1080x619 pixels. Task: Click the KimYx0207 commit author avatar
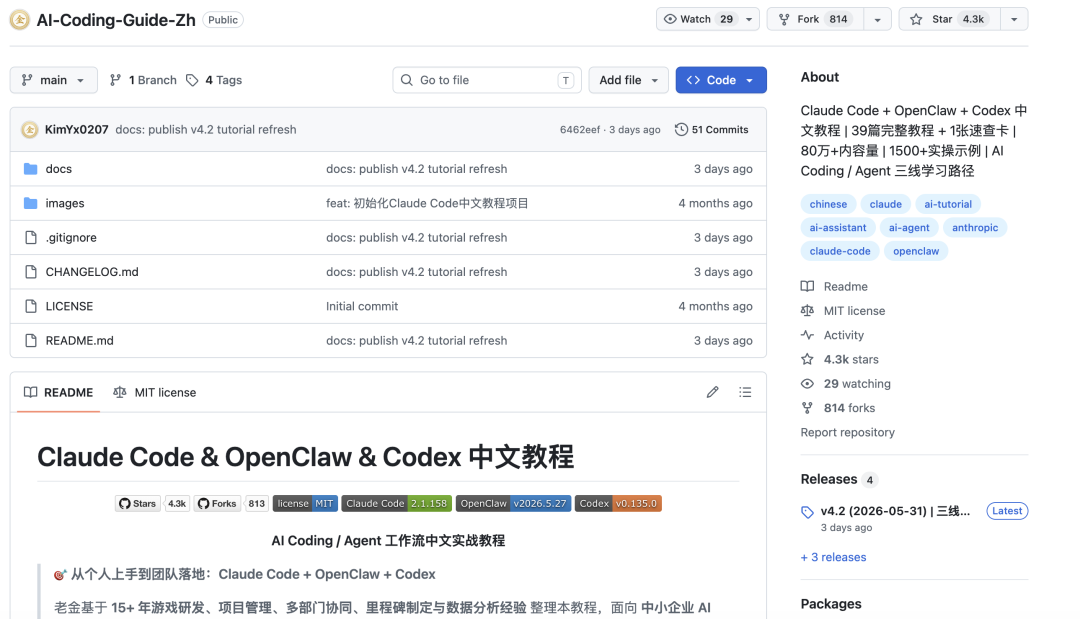tap(30, 129)
